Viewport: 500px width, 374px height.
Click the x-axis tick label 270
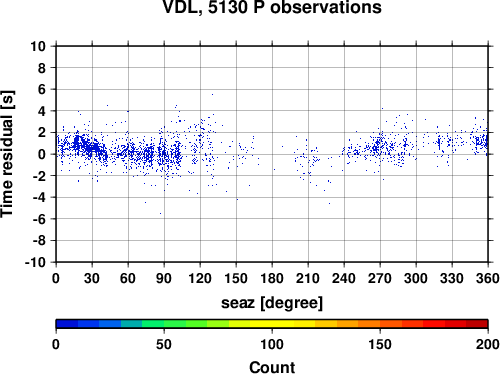pyautogui.click(x=380, y=278)
